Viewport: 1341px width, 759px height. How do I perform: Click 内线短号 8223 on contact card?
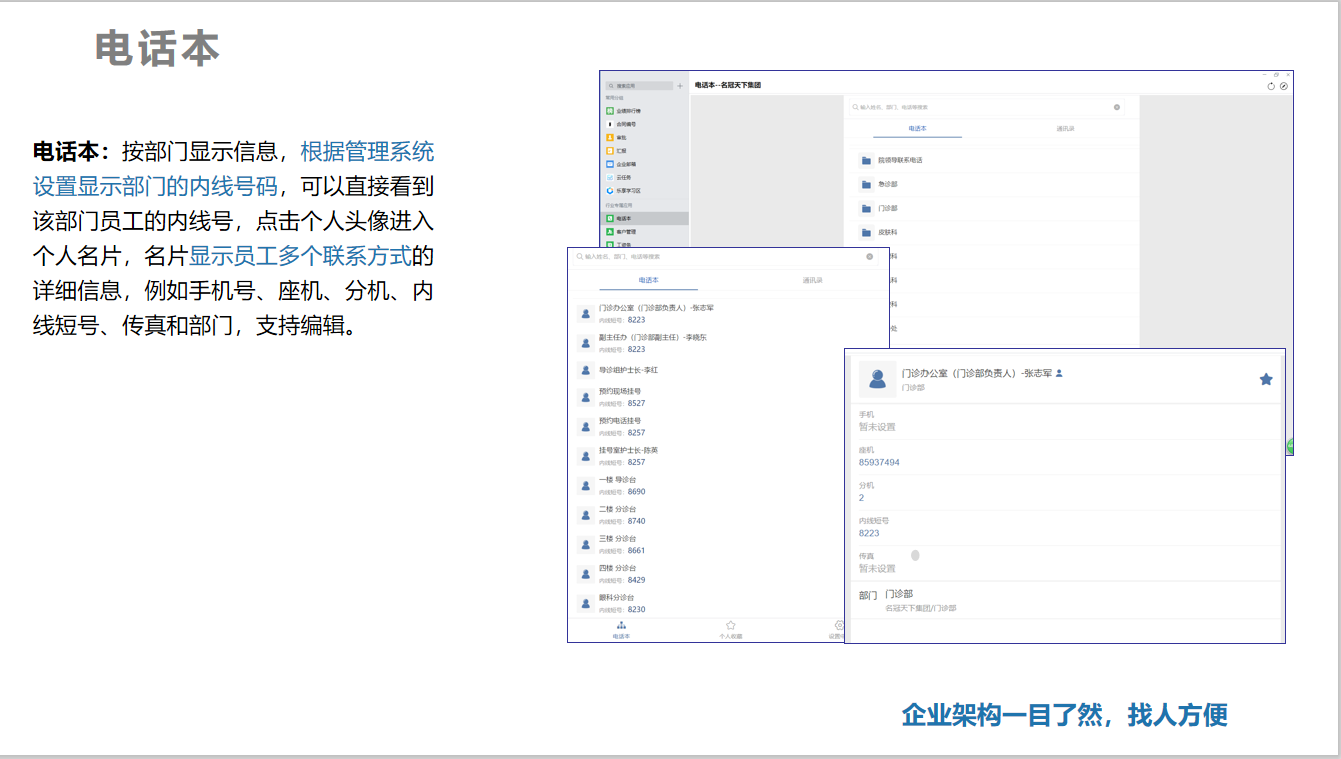868,533
